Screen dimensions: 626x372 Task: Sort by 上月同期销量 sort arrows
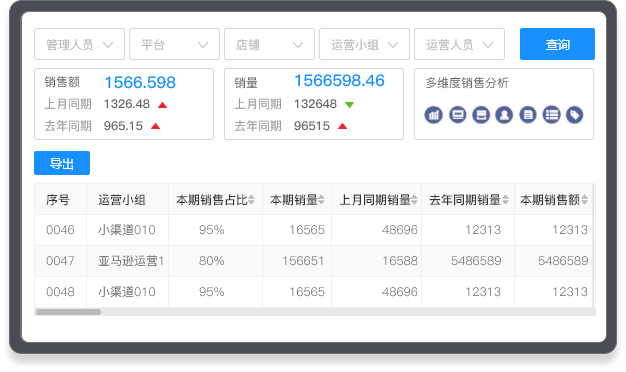point(414,200)
